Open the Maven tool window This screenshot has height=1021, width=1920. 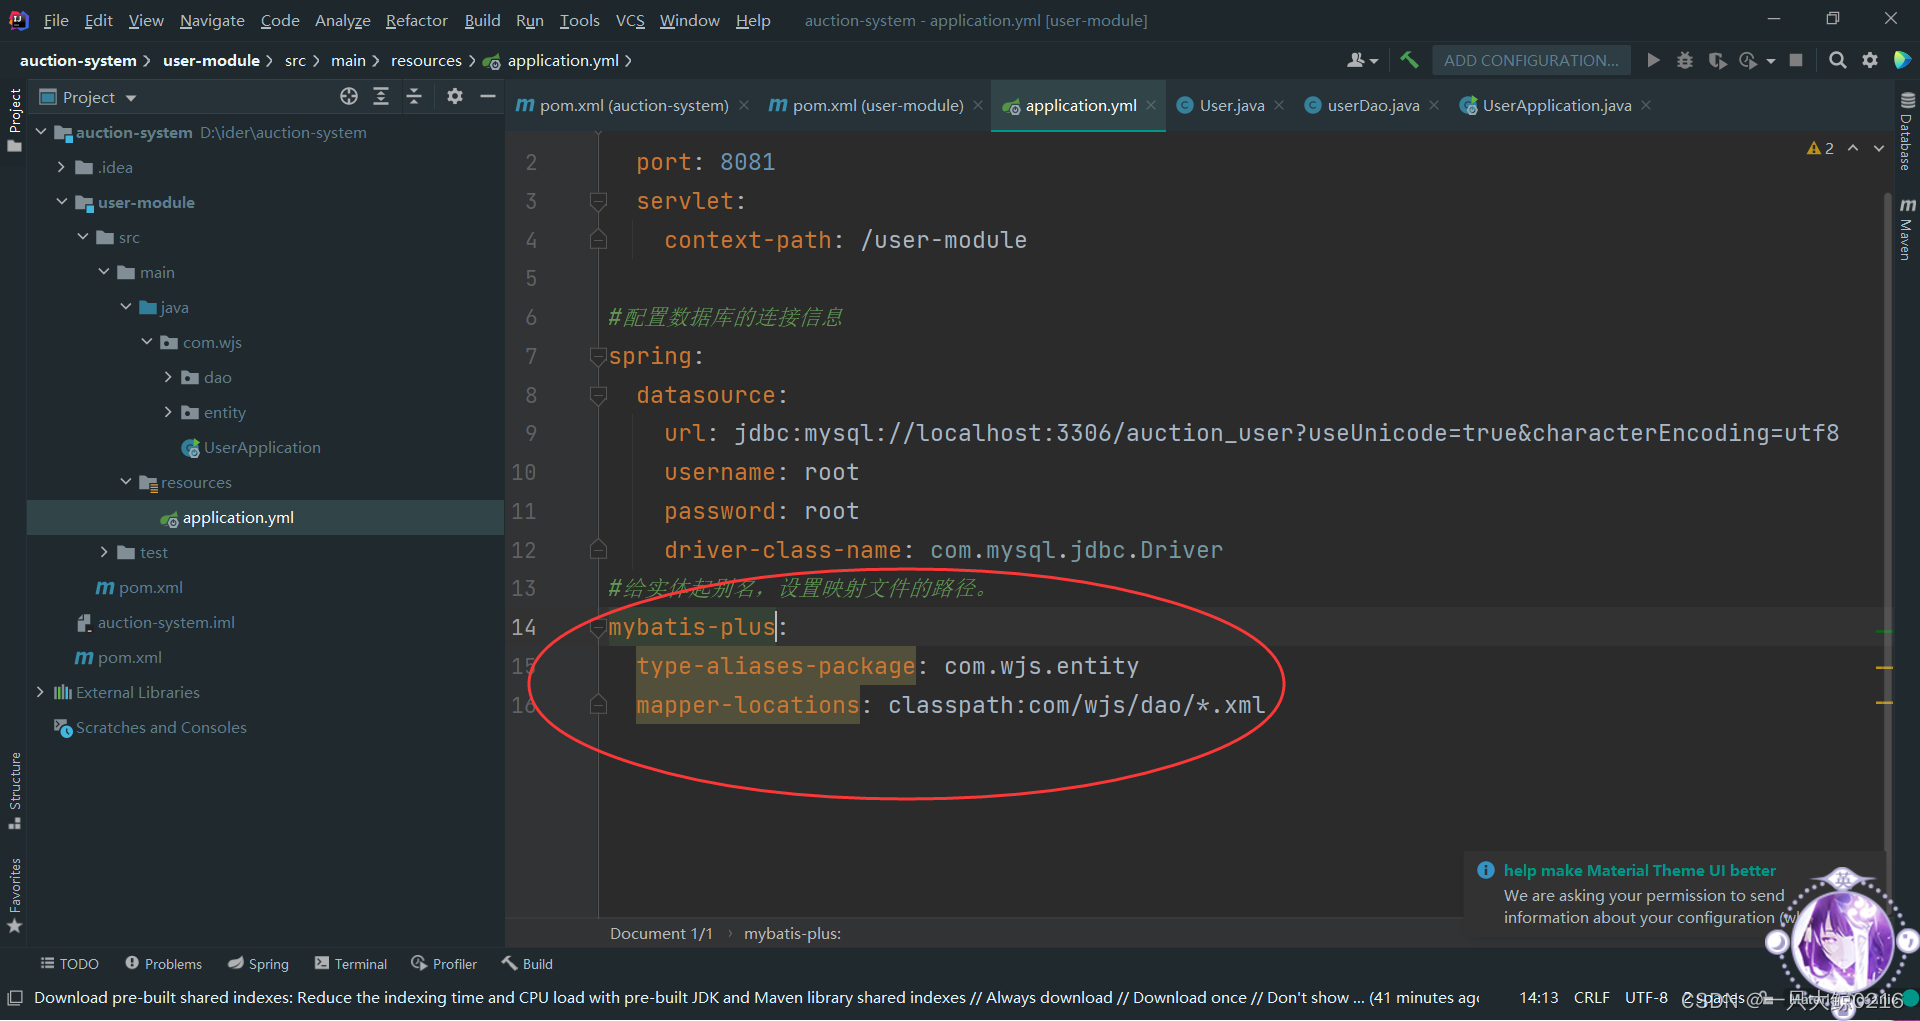pos(1906,229)
